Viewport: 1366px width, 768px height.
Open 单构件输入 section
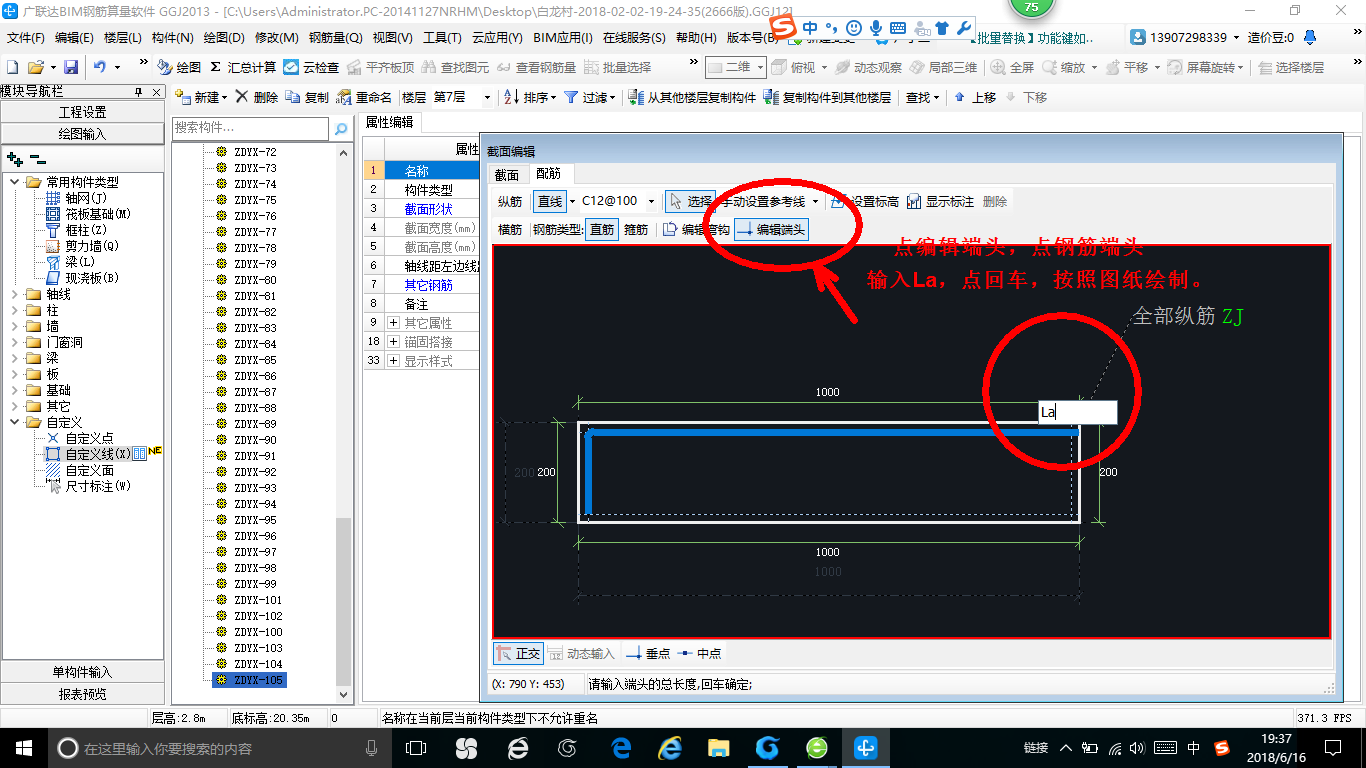point(82,672)
